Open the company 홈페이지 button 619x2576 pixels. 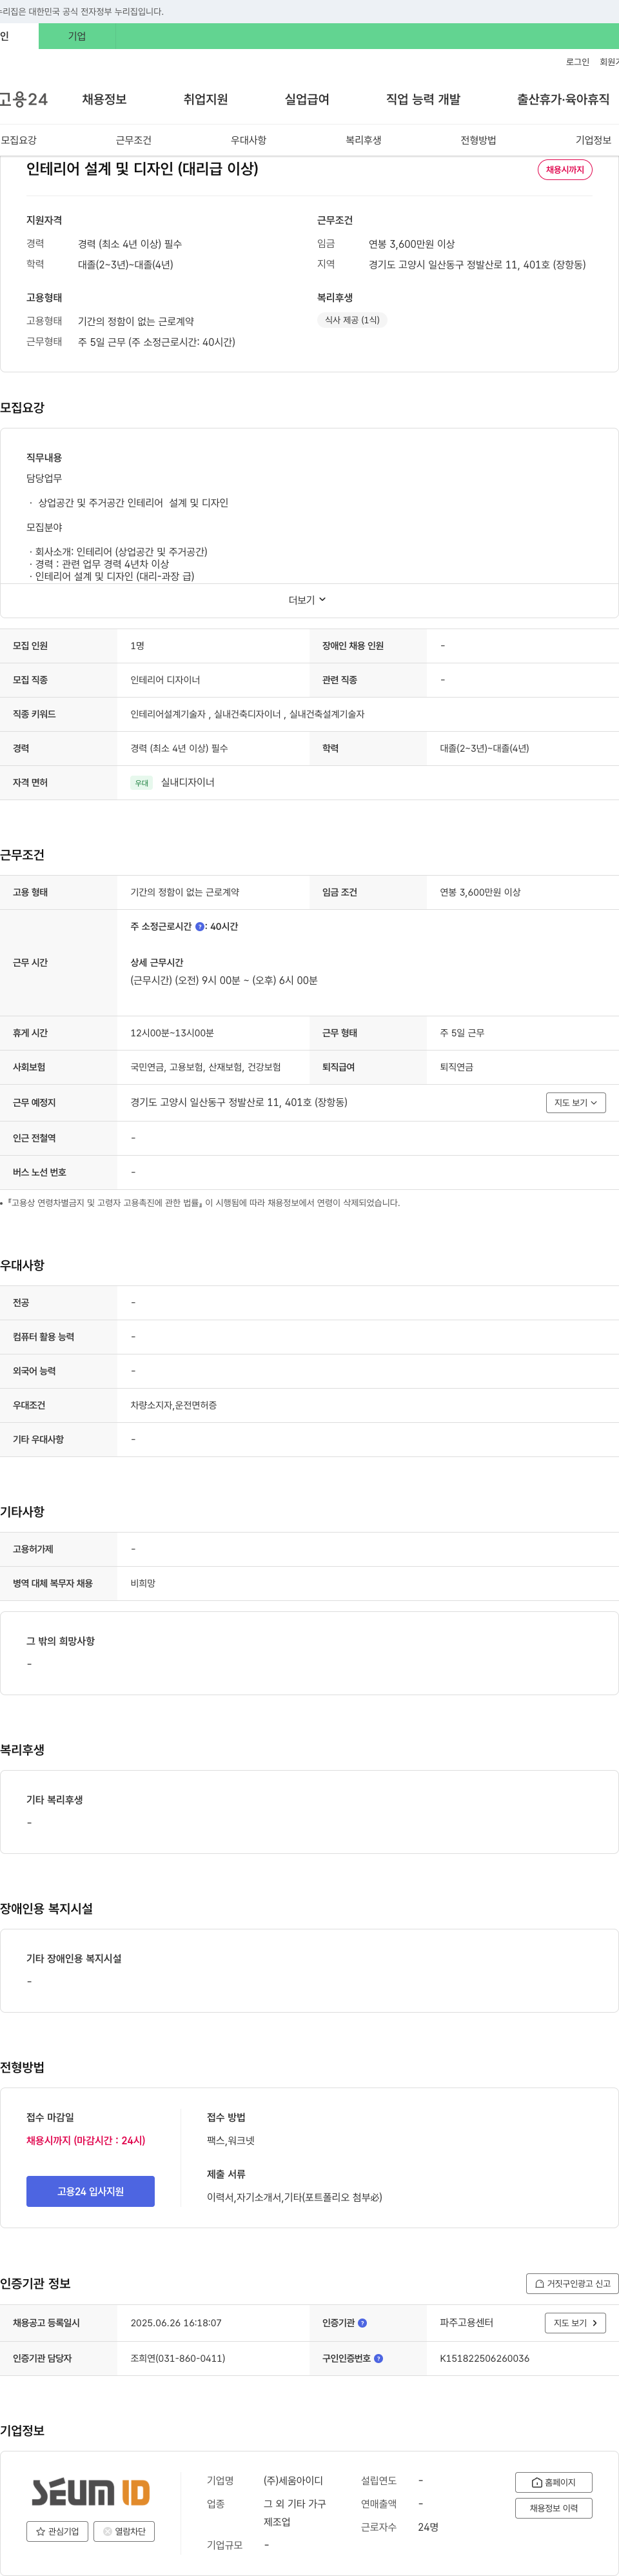tap(553, 2482)
